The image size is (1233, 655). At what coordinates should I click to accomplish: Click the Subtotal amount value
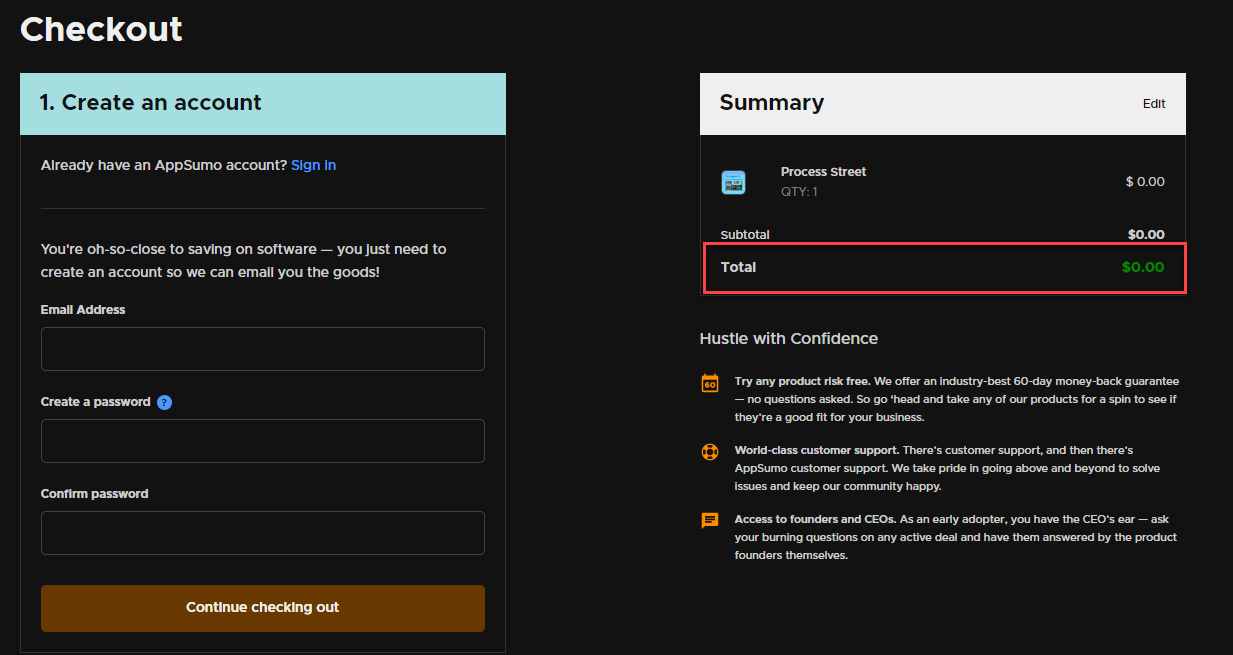click(x=1145, y=235)
